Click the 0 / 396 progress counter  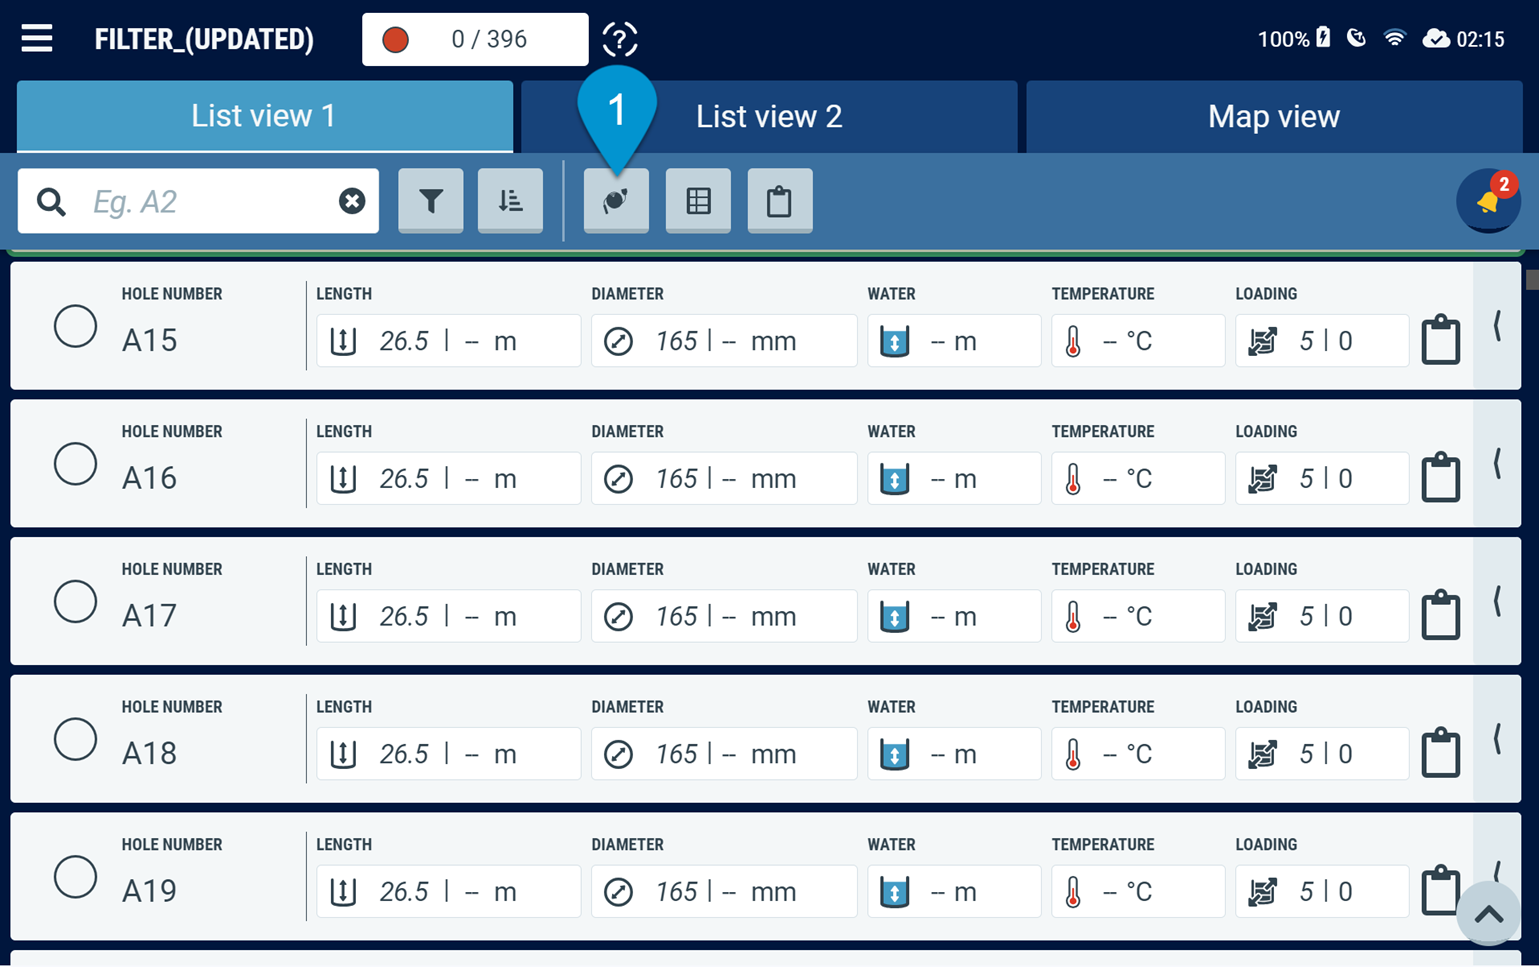(475, 39)
